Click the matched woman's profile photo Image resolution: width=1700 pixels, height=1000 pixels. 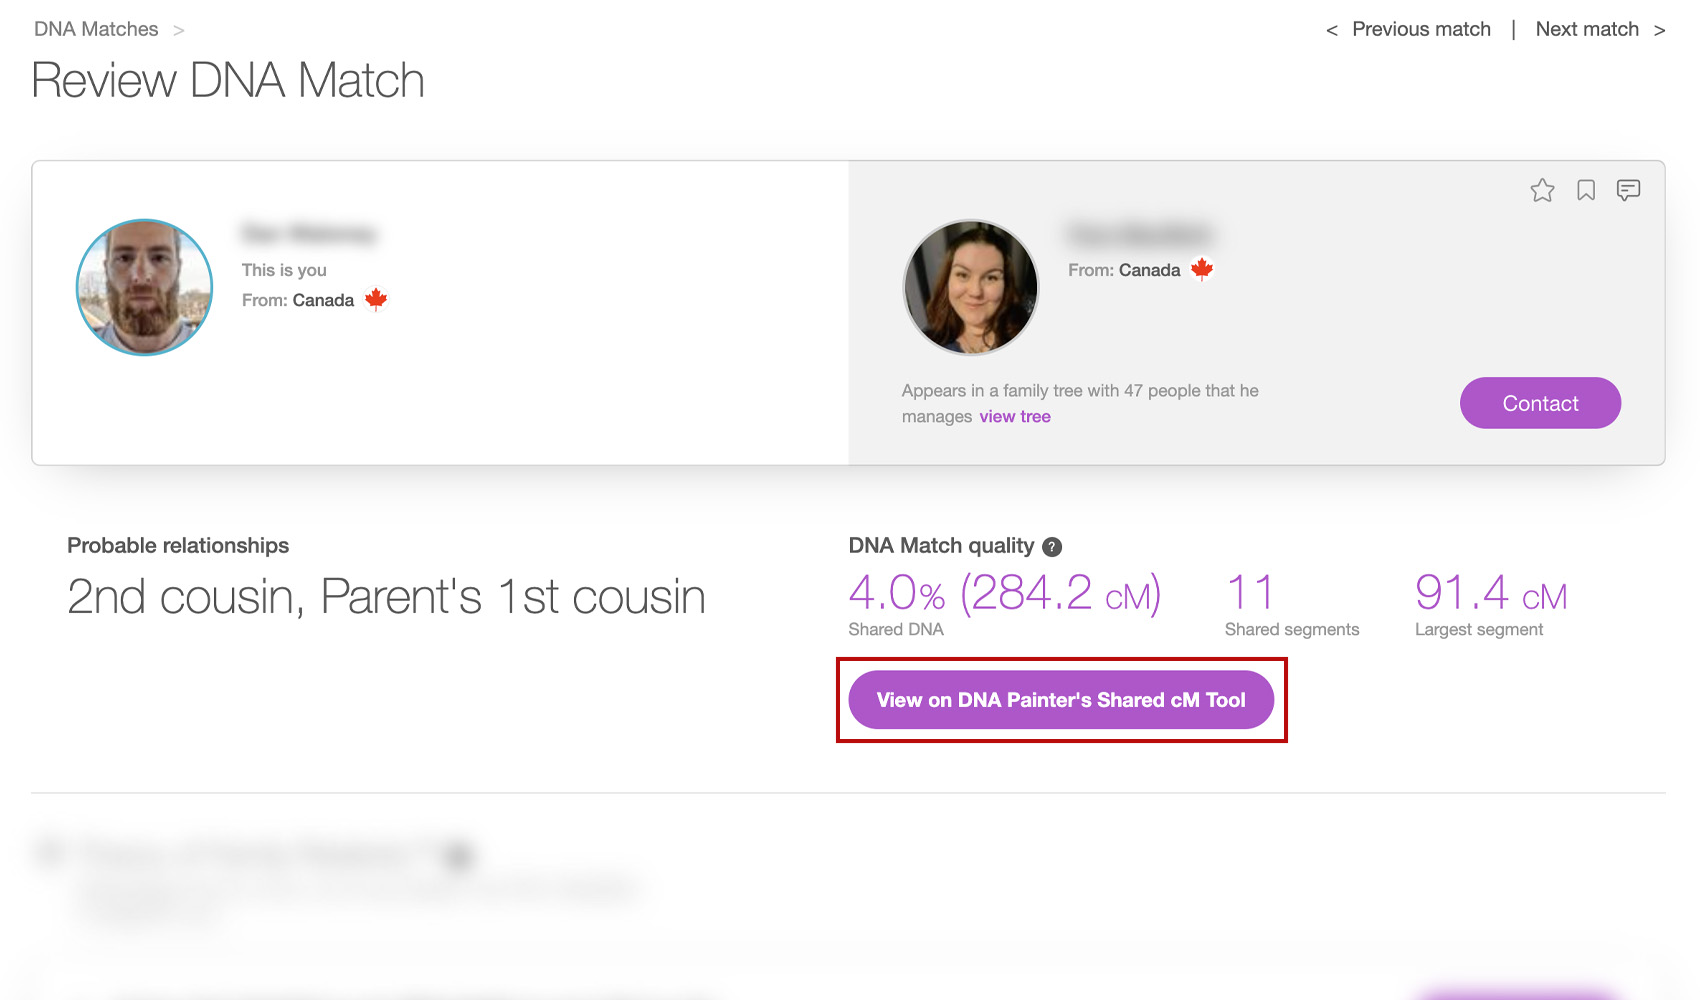coord(971,287)
